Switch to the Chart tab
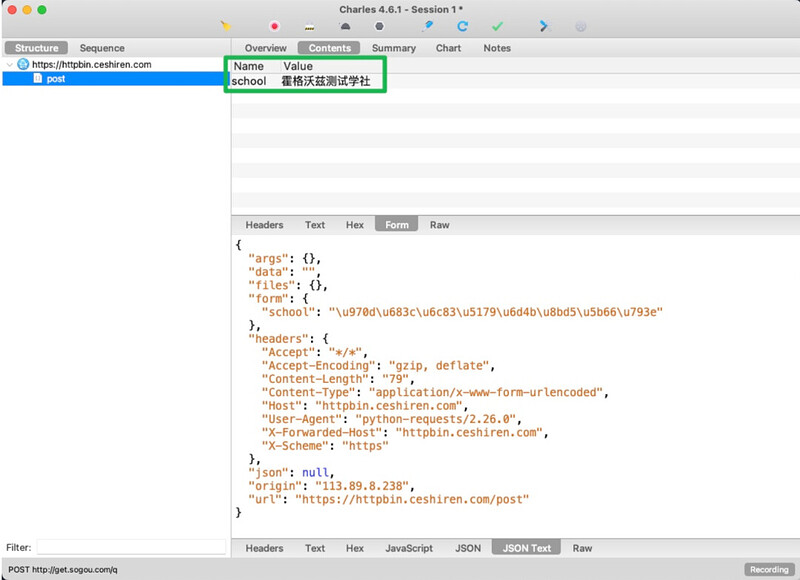800x580 pixels. [448, 48]
